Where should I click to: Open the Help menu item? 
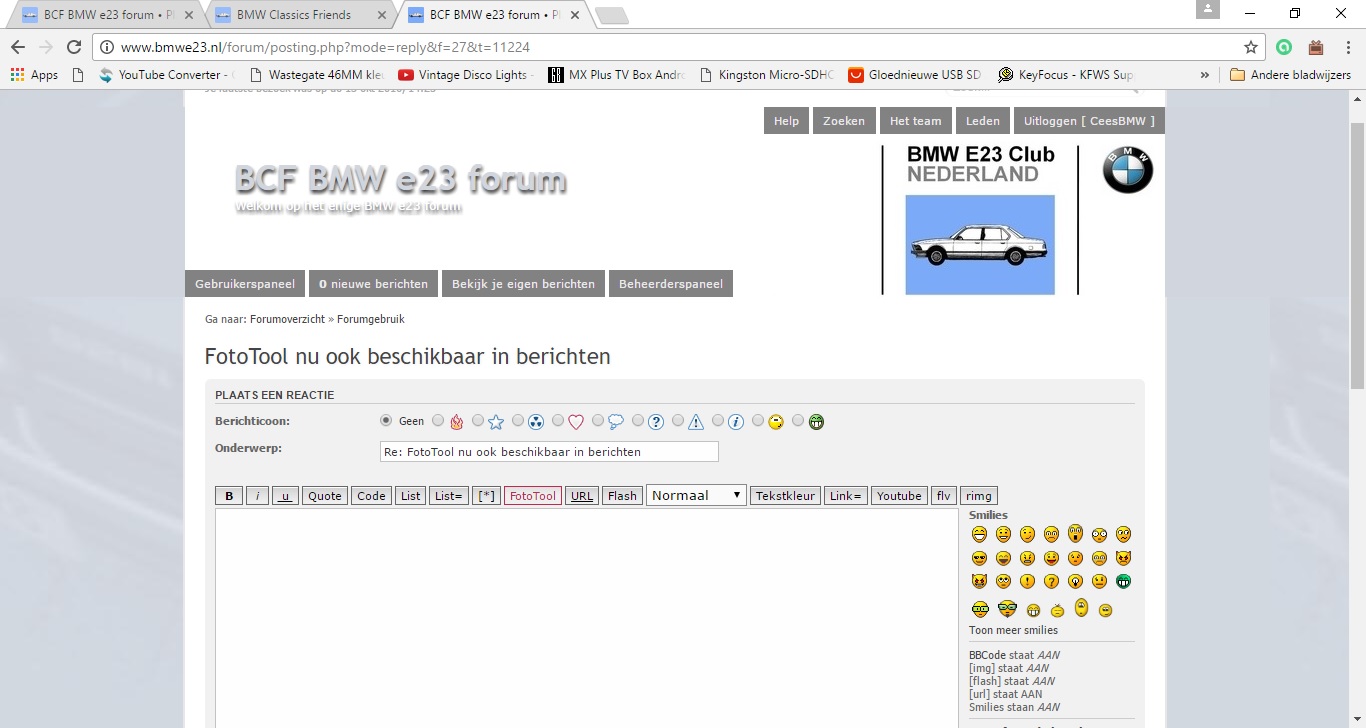point(787,121)
